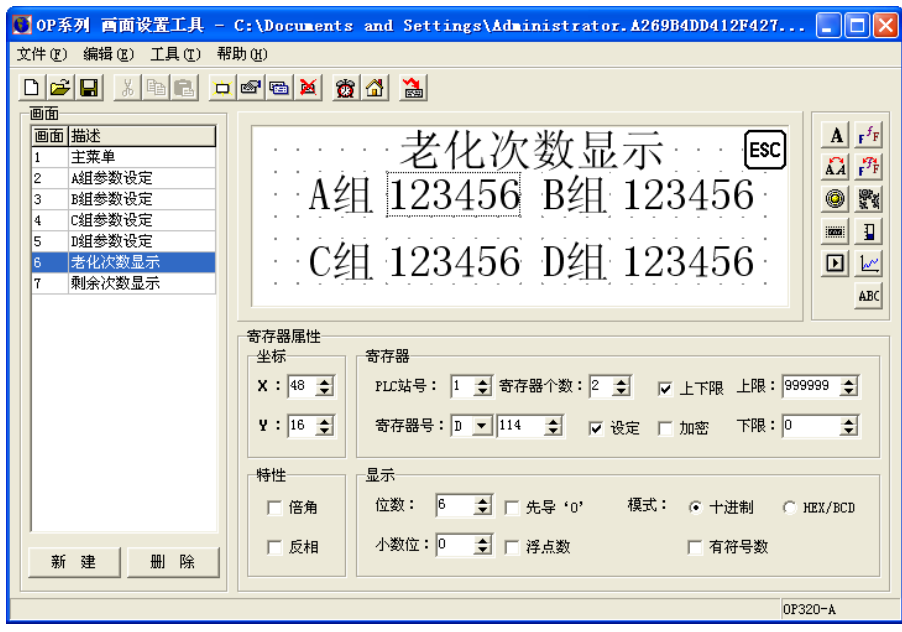
Task: Enable the 加密 checkbox
Action: tap(665, 428)
